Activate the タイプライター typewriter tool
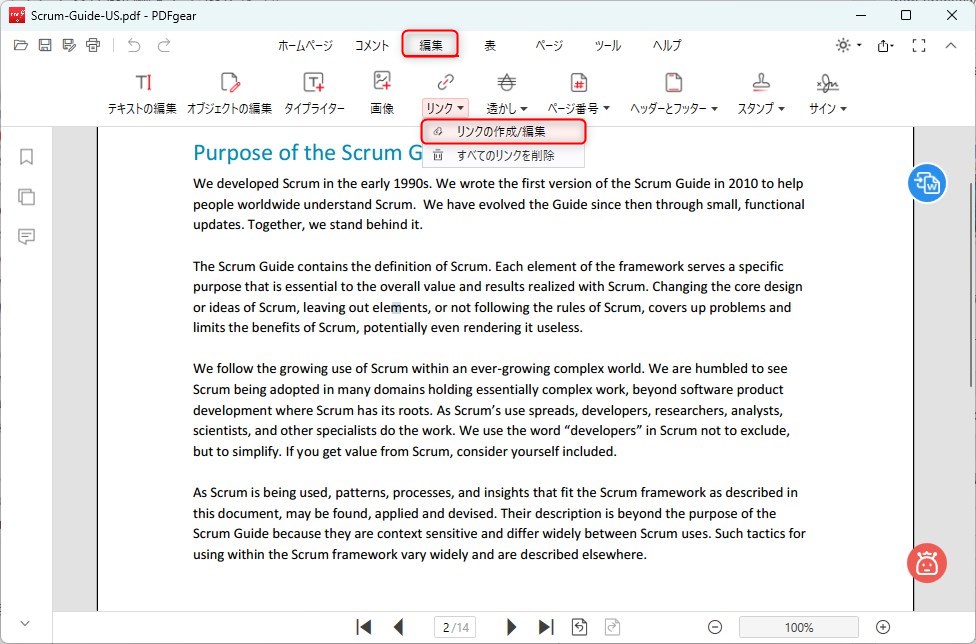Image resolution: width=976 pixels, height=644 pixels. coord(314,92)
